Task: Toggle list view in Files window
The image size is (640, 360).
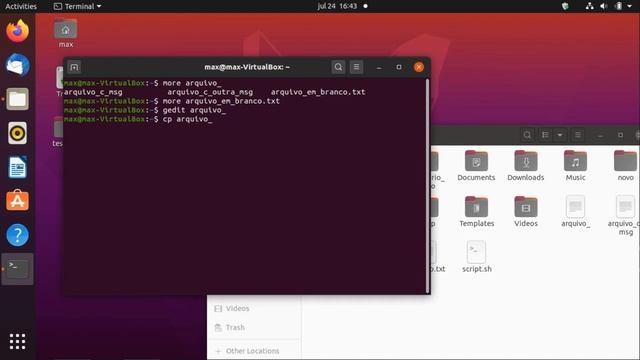Action: [x=545, y=135]
